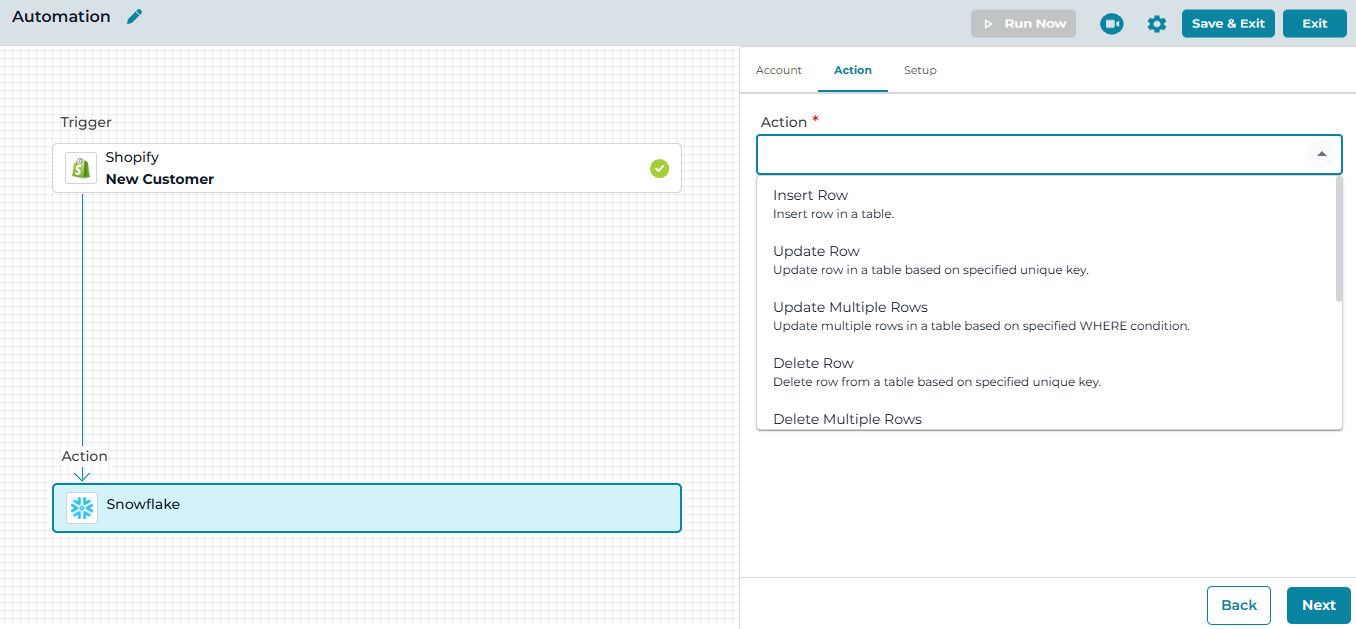Switch to the Account tab

tap(779, 70)
